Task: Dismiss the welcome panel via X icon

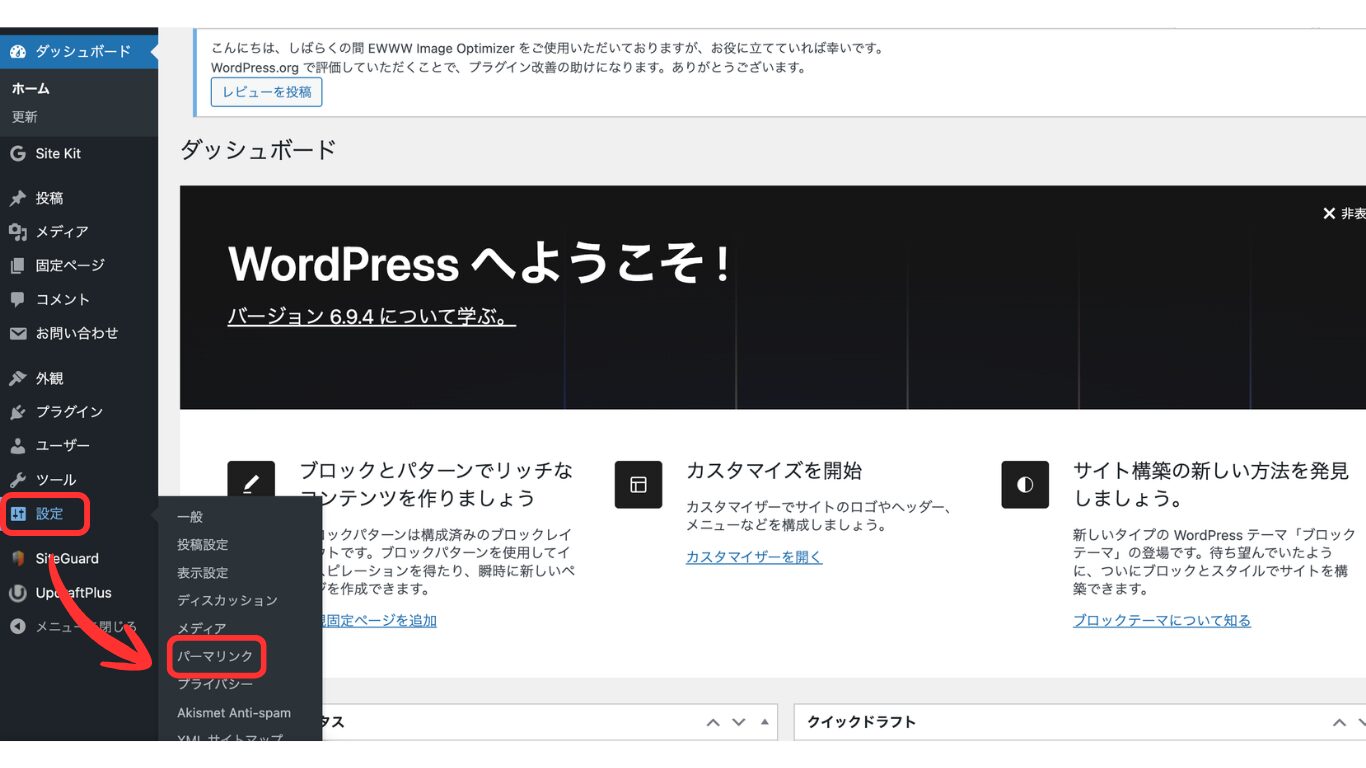Action: pyautogui.click(x=1329, y=213)
